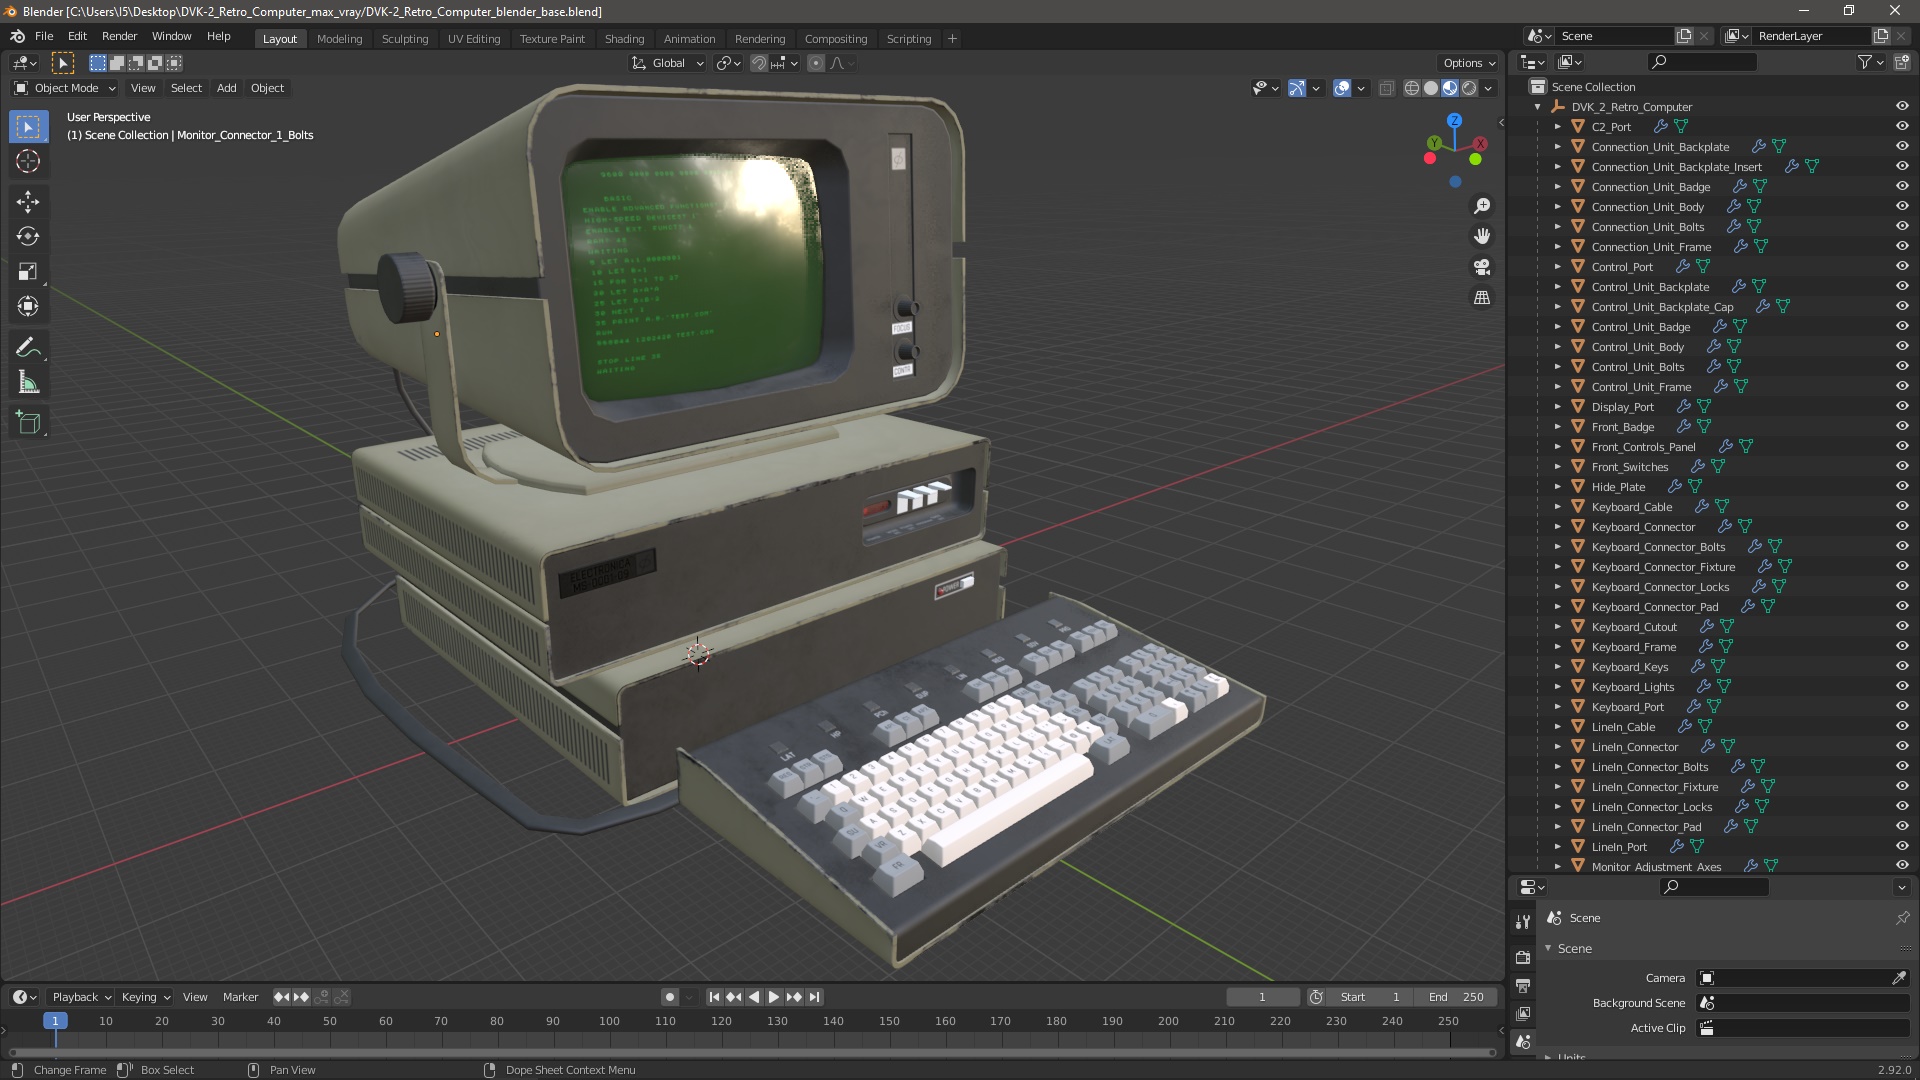Click the current frame playhead marker
The height and width of the screenshot is (1080, 1920).
tap(55, 1021)
